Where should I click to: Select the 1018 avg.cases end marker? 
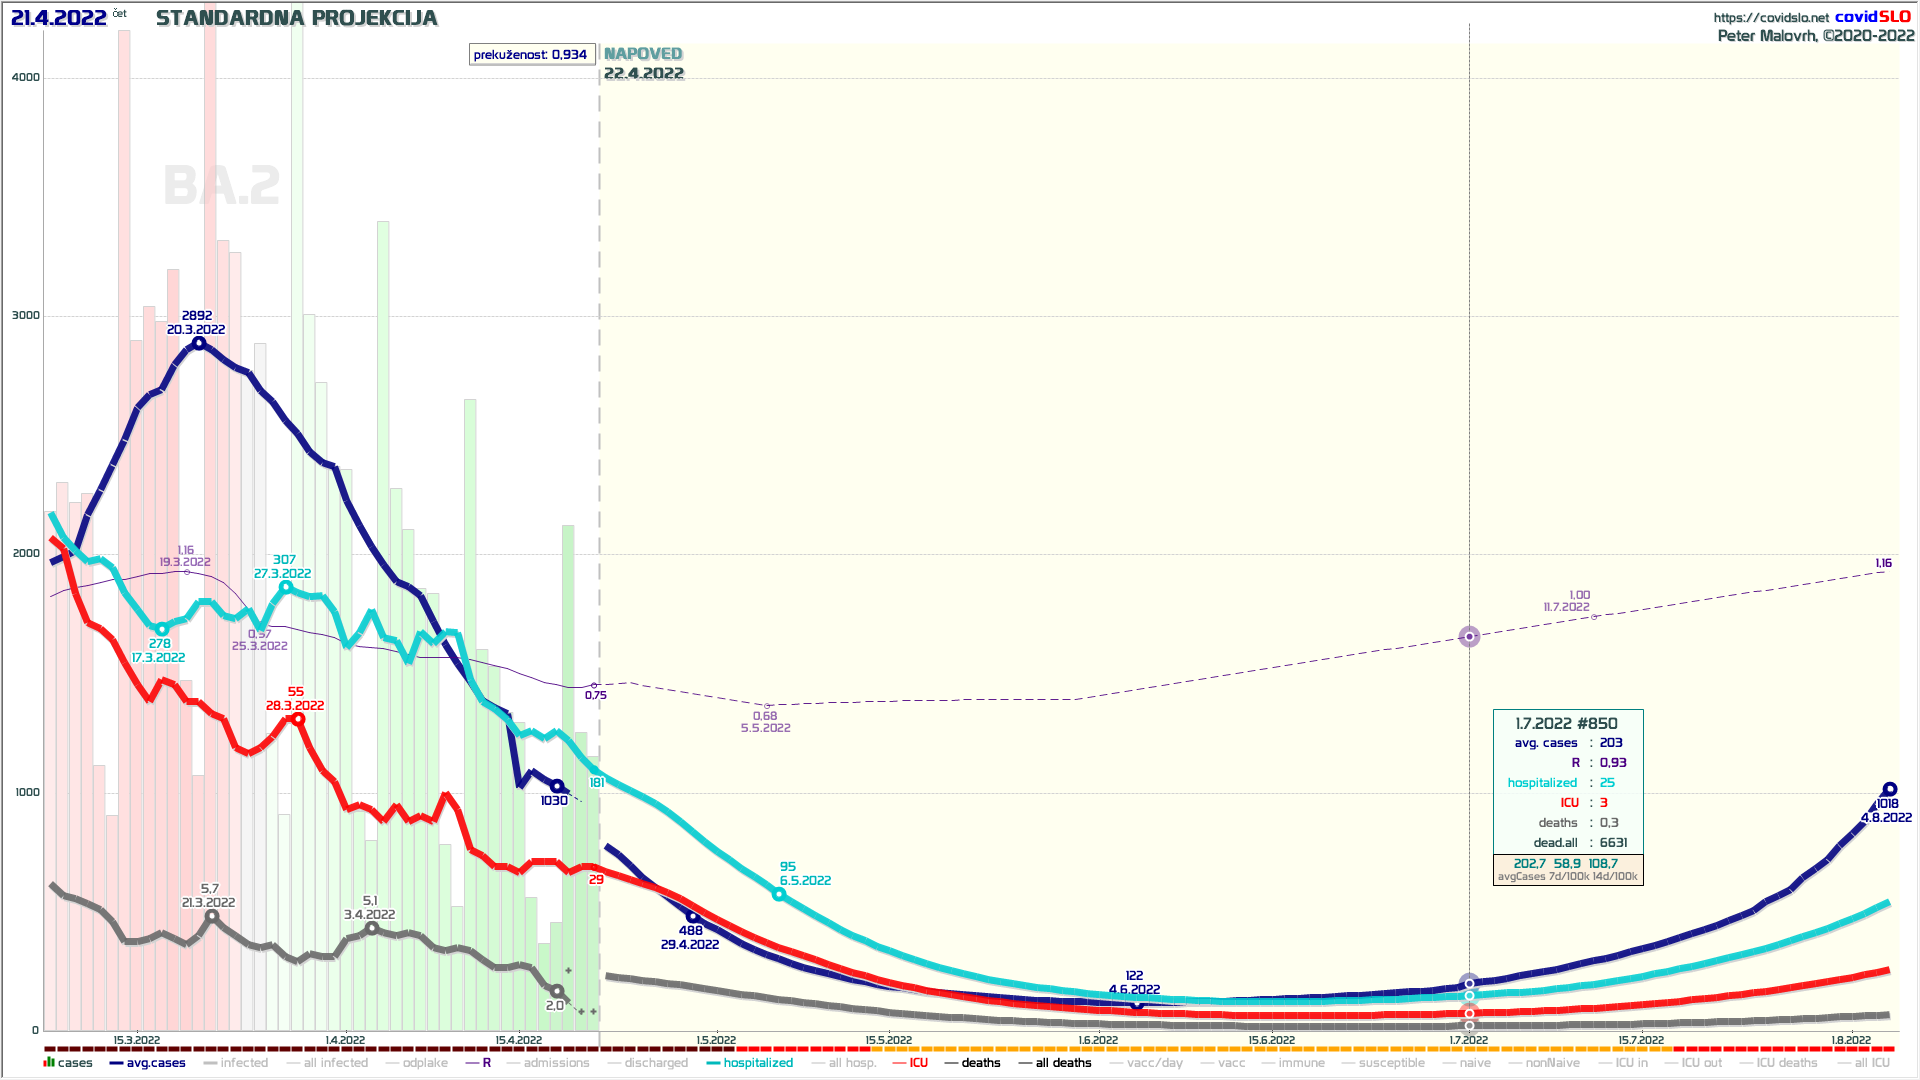[1889, 790]
